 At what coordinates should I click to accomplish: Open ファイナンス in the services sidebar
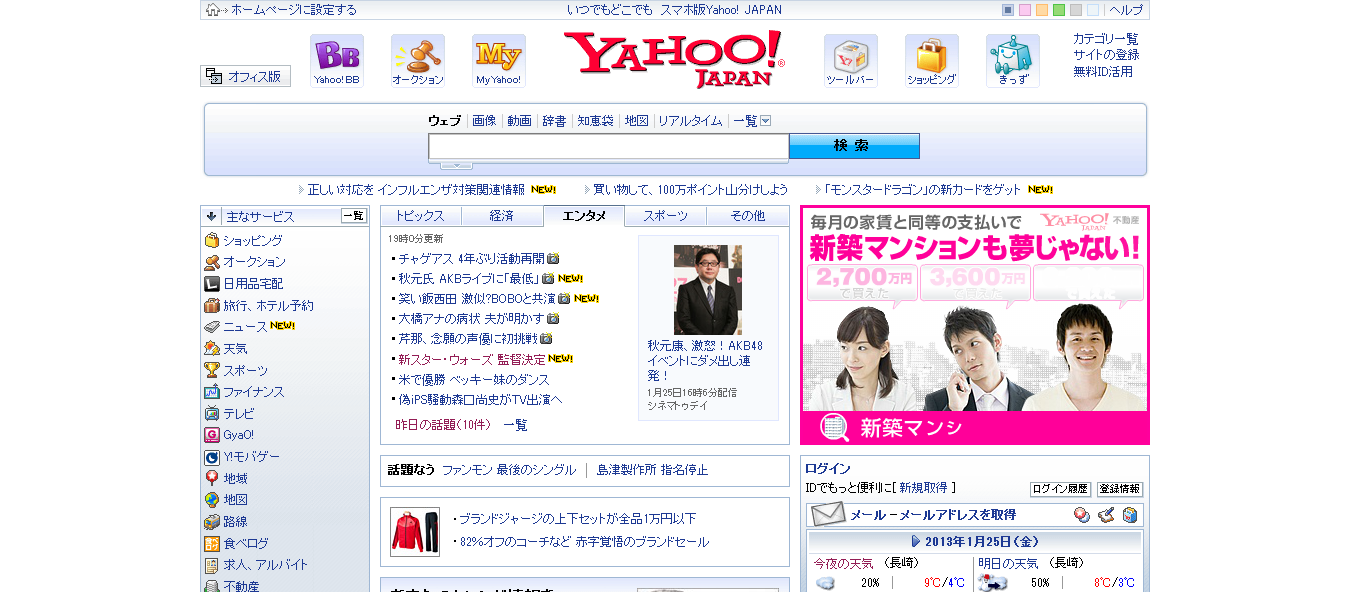tap(253, 392)
